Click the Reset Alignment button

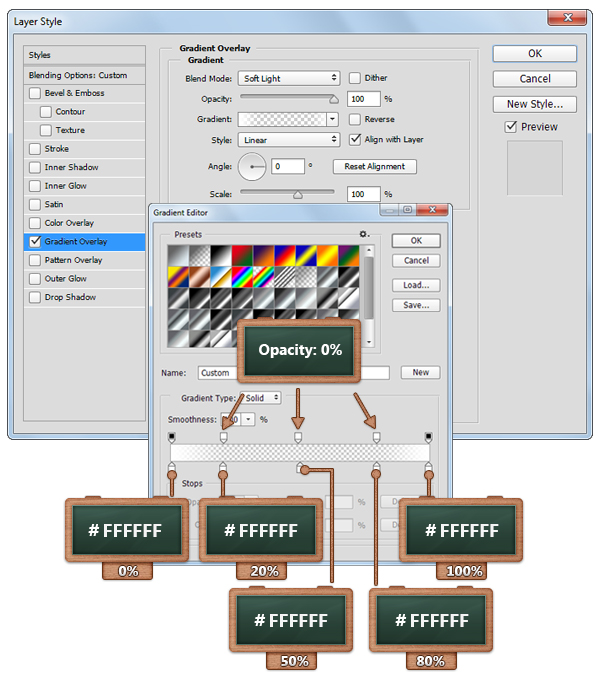click(x=376, y=166)
